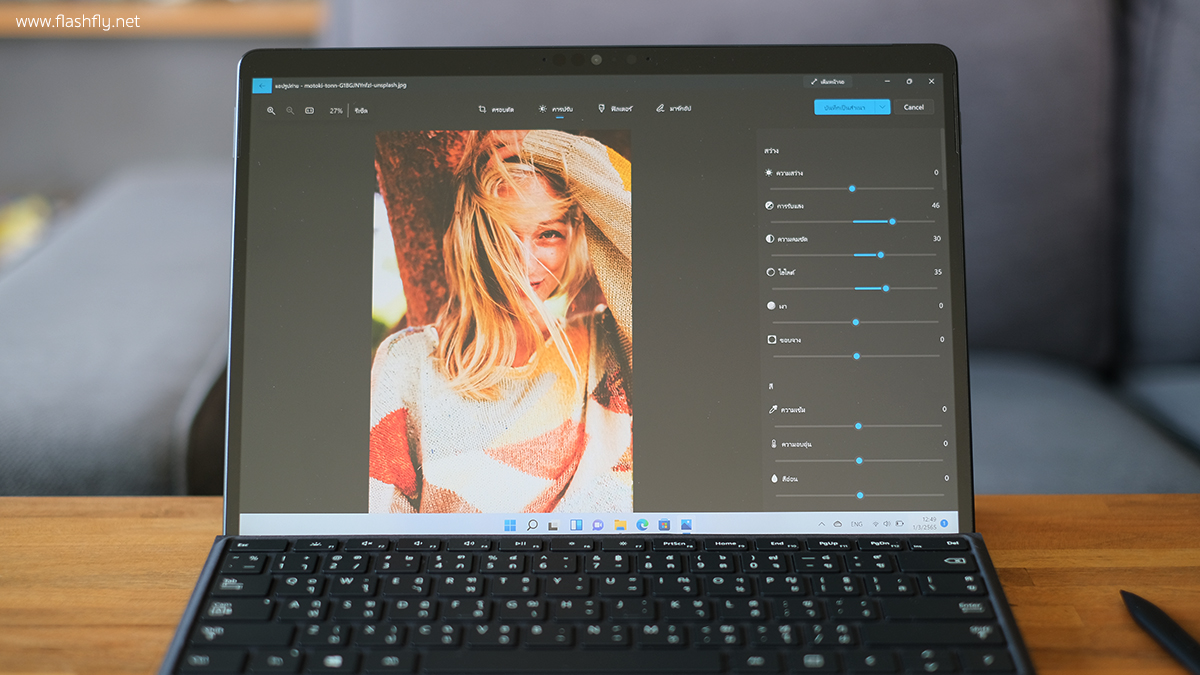Zoom in with the magnifier plus icon
This screenshot has width=1200, height=675.
271,110
